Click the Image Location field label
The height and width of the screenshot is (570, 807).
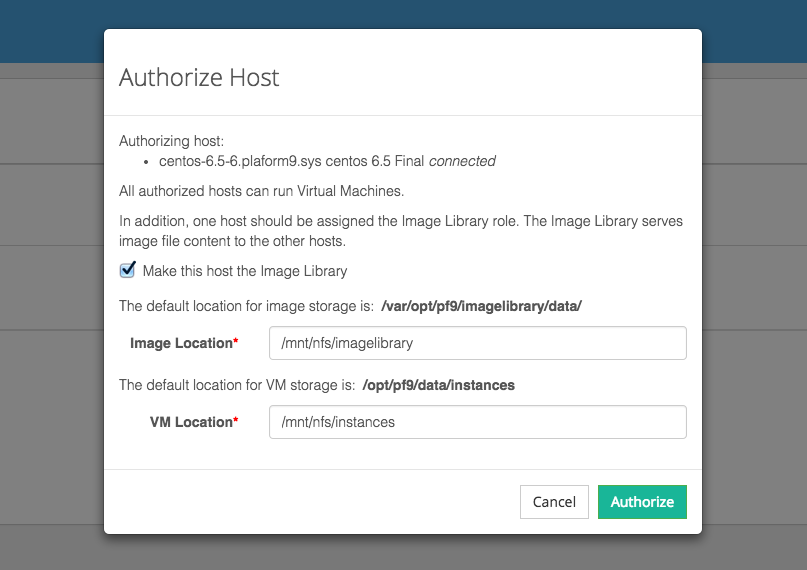tap(180, 343)
